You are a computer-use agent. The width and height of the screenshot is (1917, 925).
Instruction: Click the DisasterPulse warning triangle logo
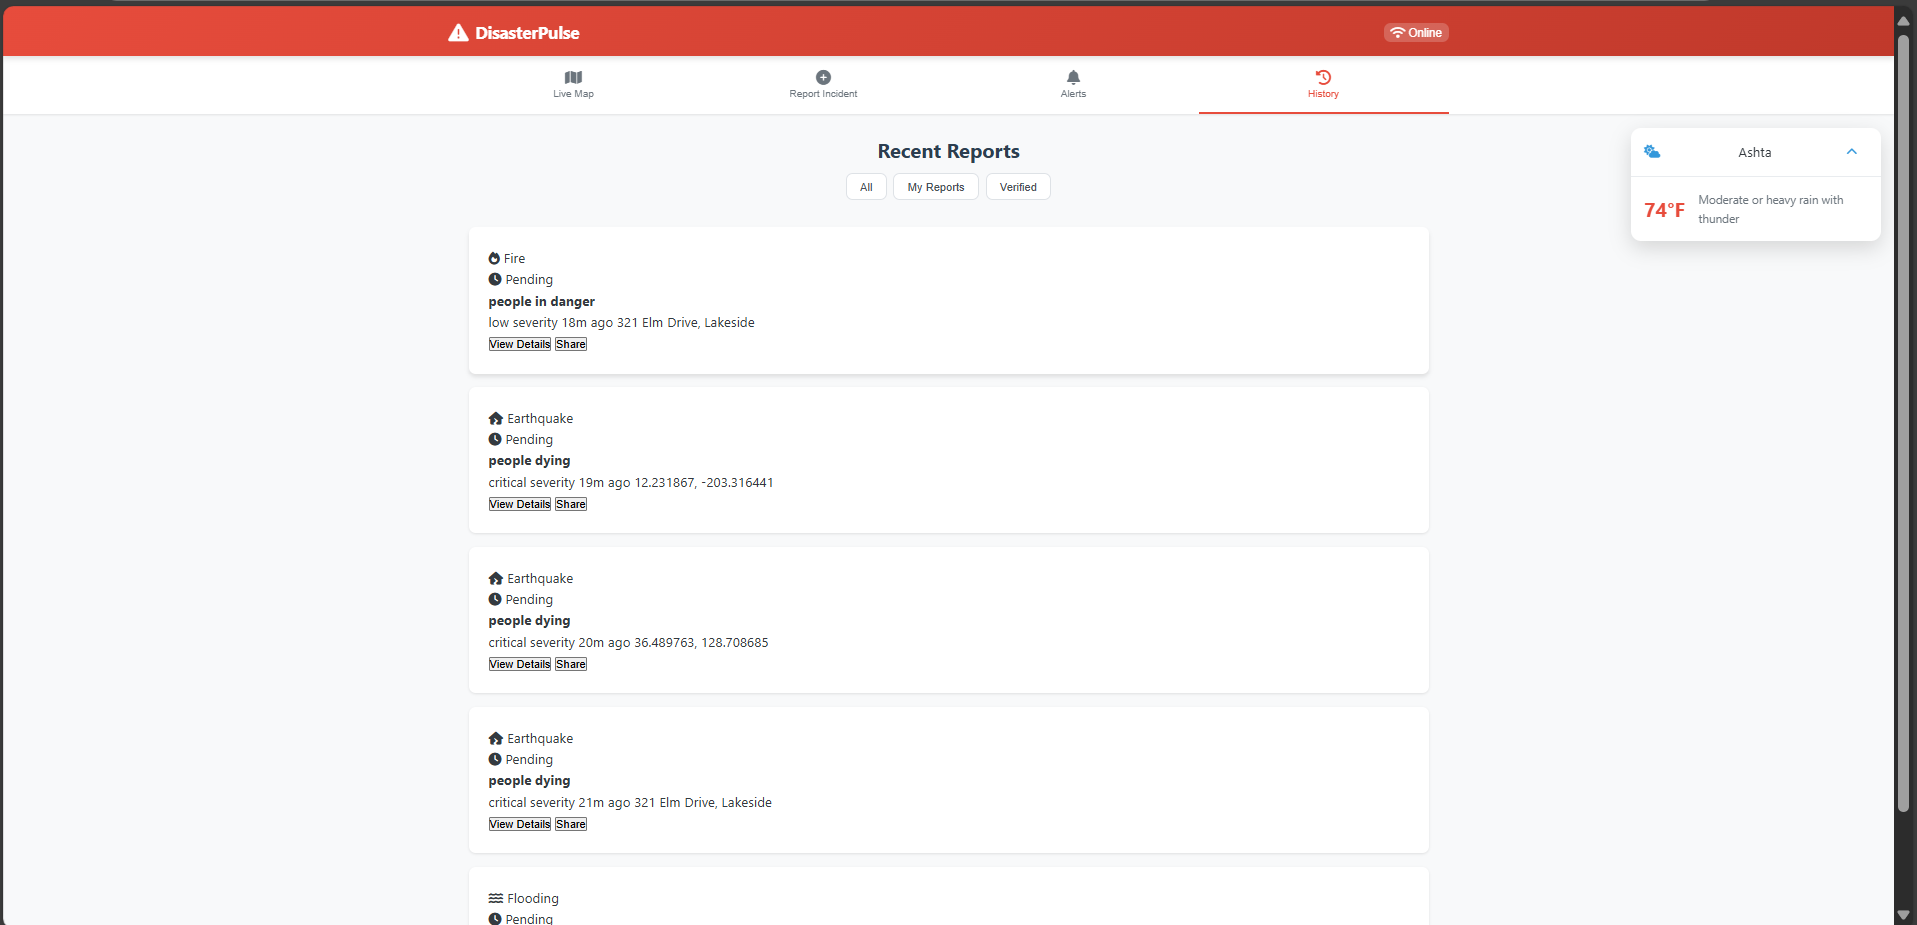pos(458,33)
